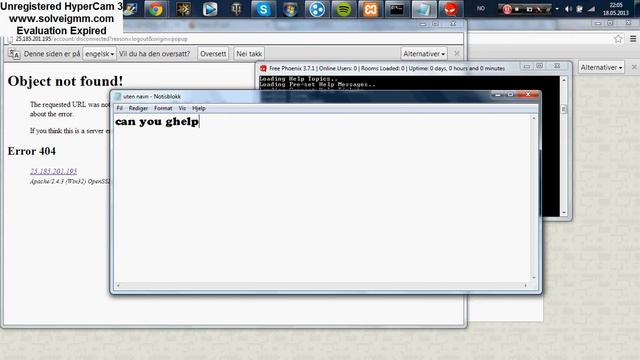
Task: Click the Notepad title bar icon
Action: (118, 96)
